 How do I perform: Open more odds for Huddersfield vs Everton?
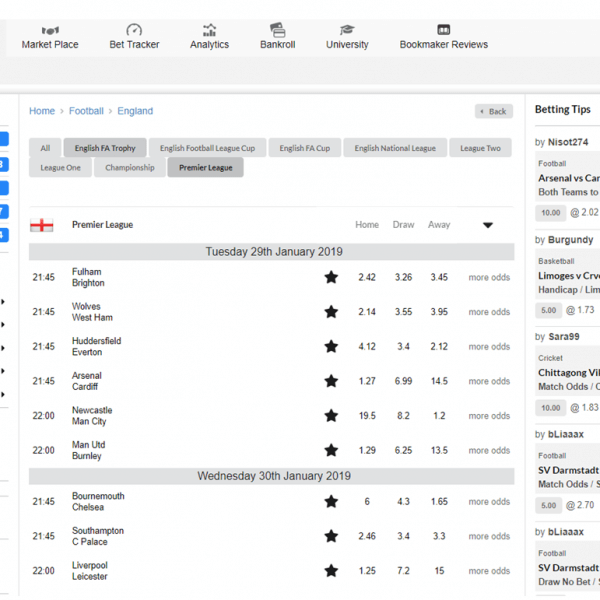489,347
